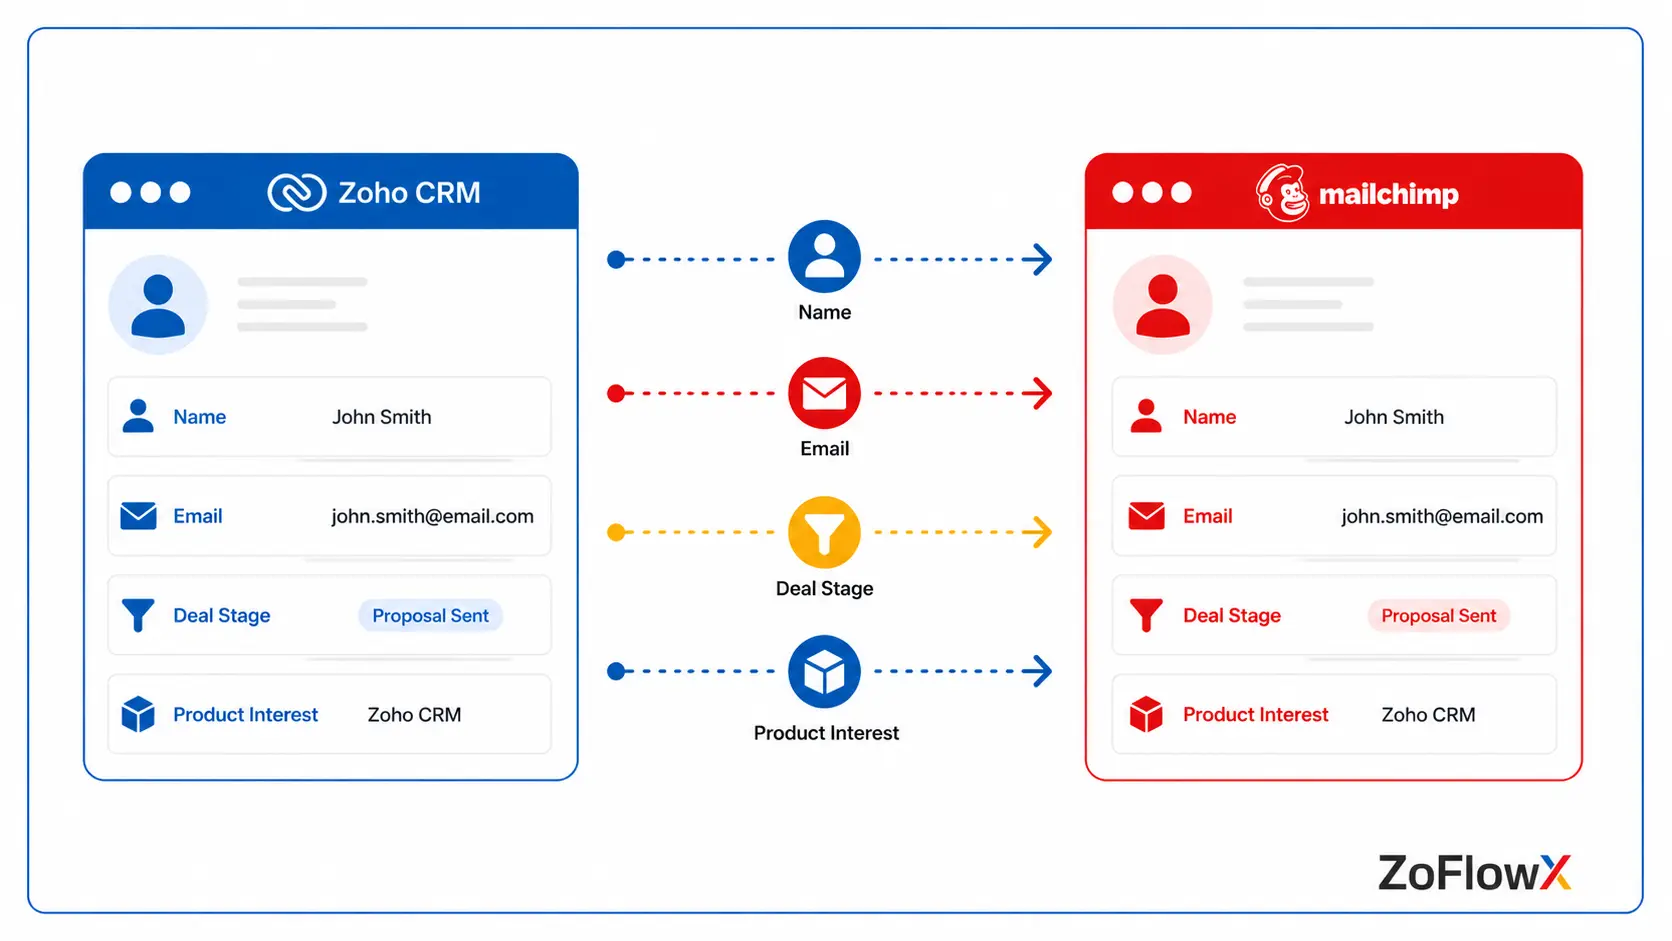The height and width of the screenshot is (941, 1672).
Task: Click the center blue Product Interest cube circle
Action: (824, 671)
